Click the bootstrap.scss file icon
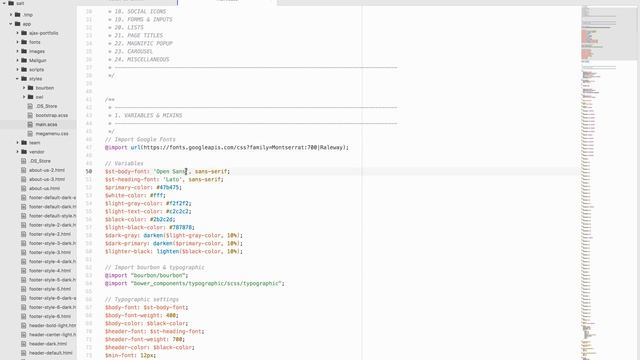This screenshot has width=640, height=360. coord(30,115)
